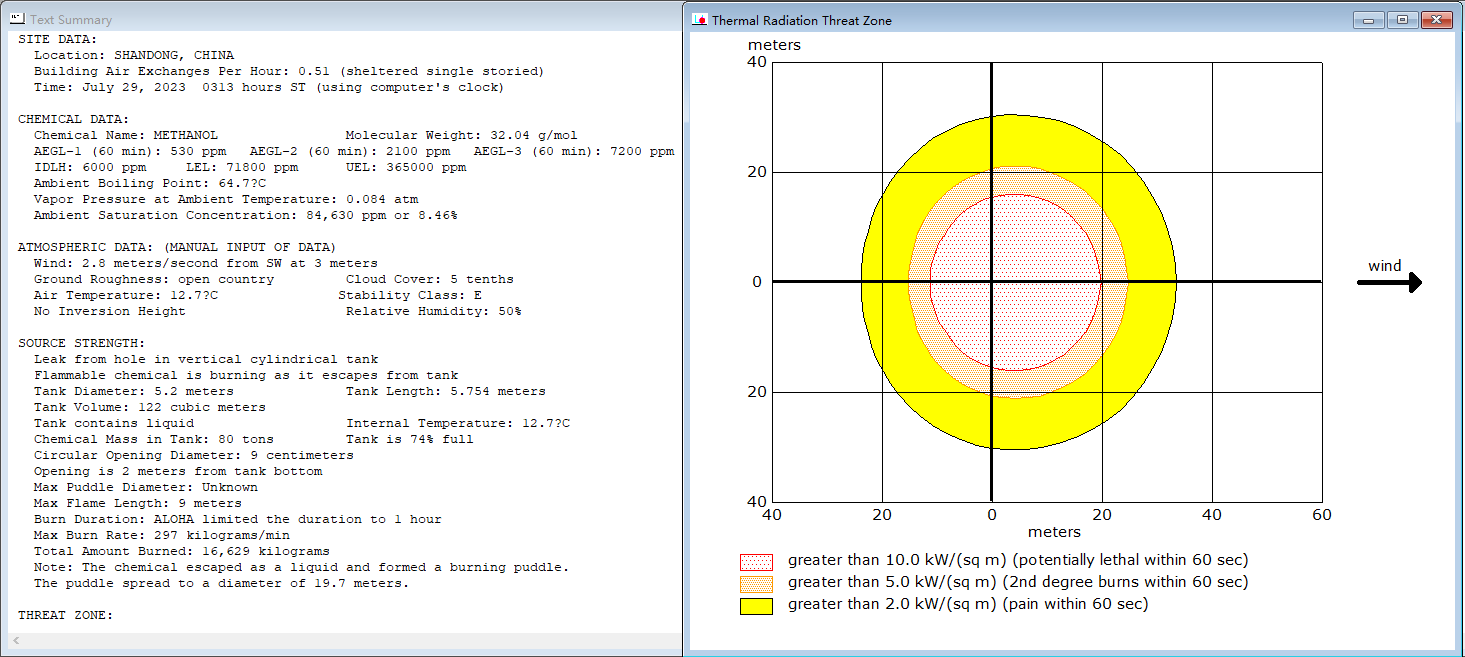This screenshot has height=657, width=1465.
Task: Click the yellow 2.0 kW legend swatch
Action: point(756,606)
